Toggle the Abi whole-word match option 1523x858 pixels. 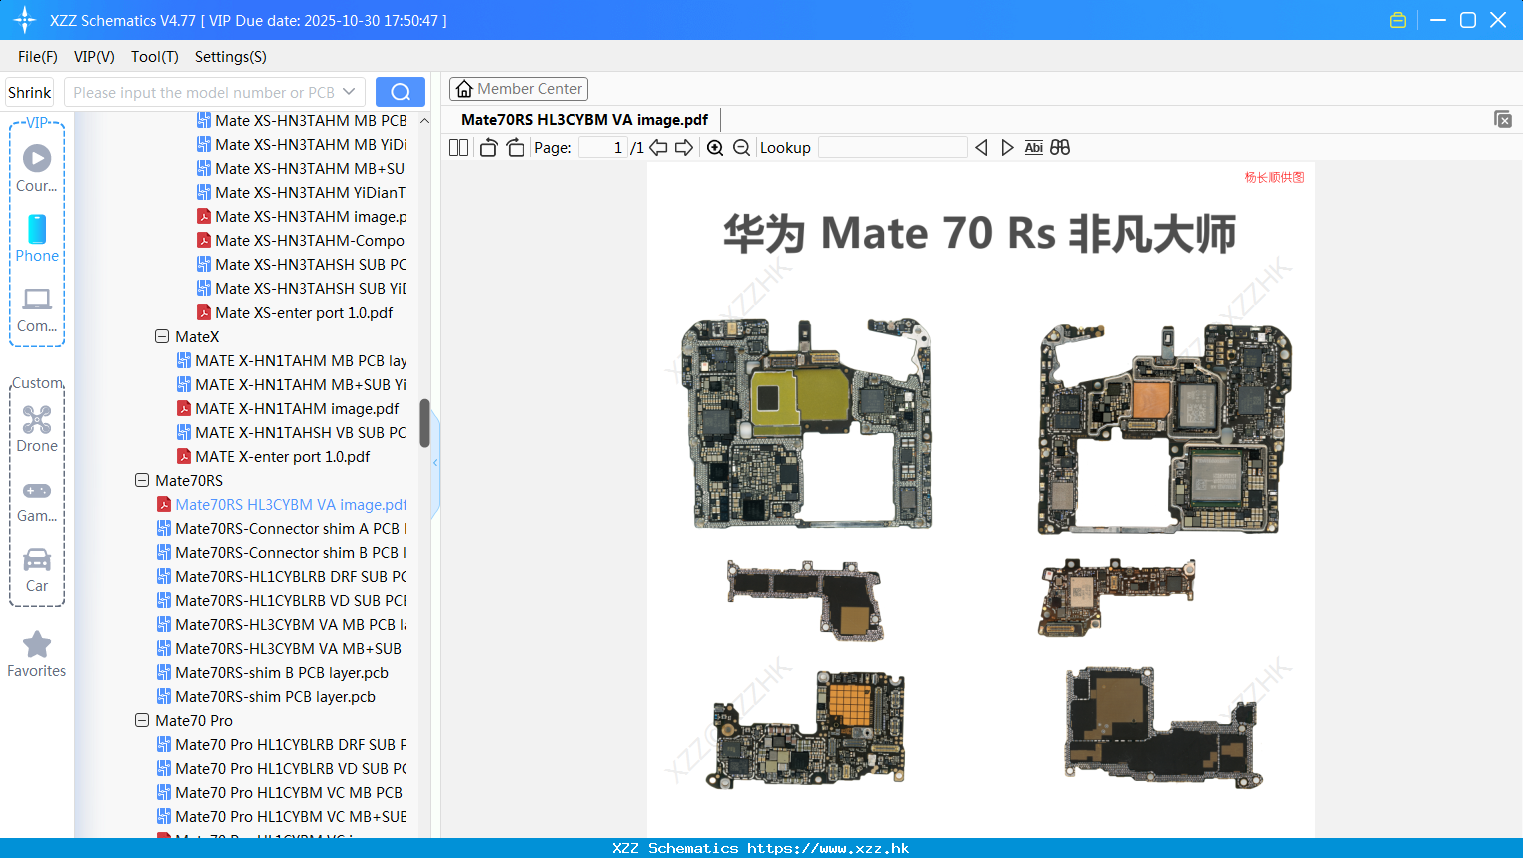[x=1034, y=148]
